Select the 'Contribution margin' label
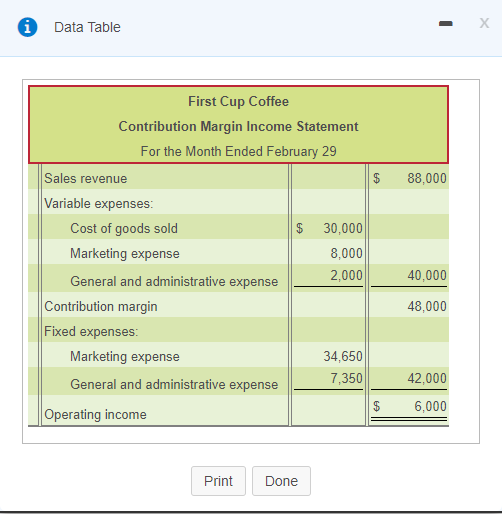502x514 pixels. 101,306
